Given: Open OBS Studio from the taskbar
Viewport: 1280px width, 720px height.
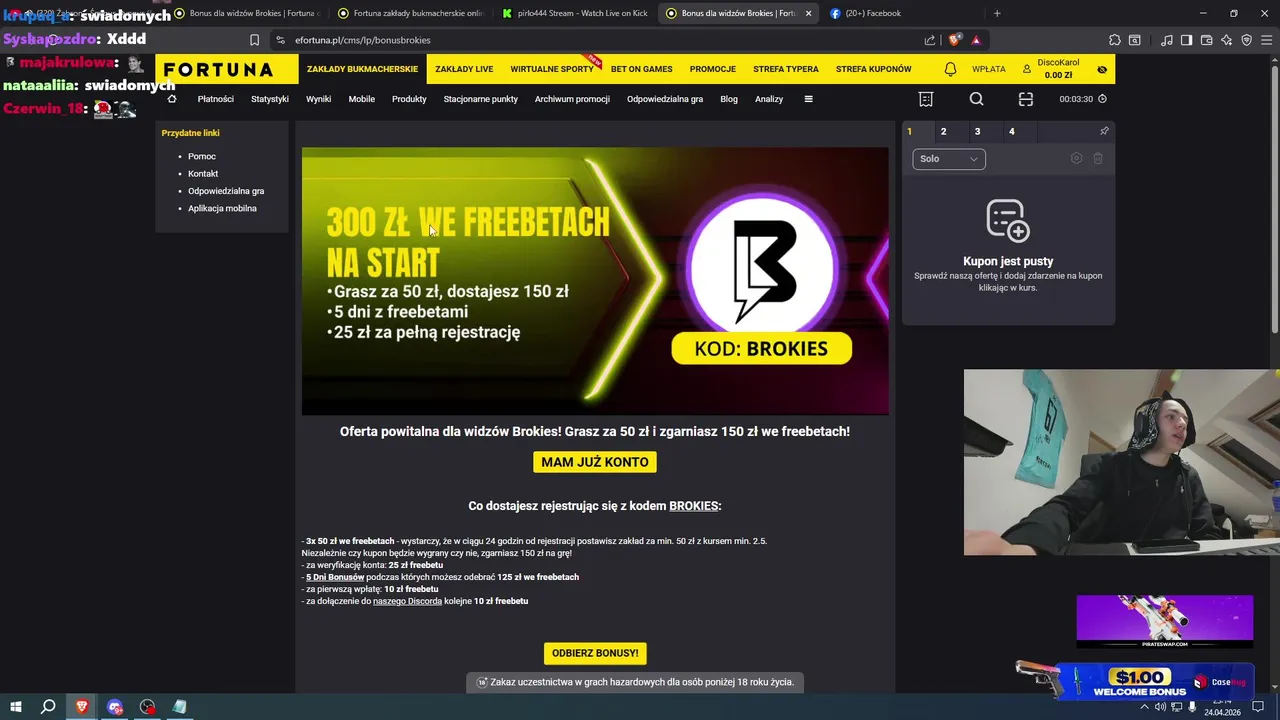Looking at the screenshot, I should pos(148,707).
